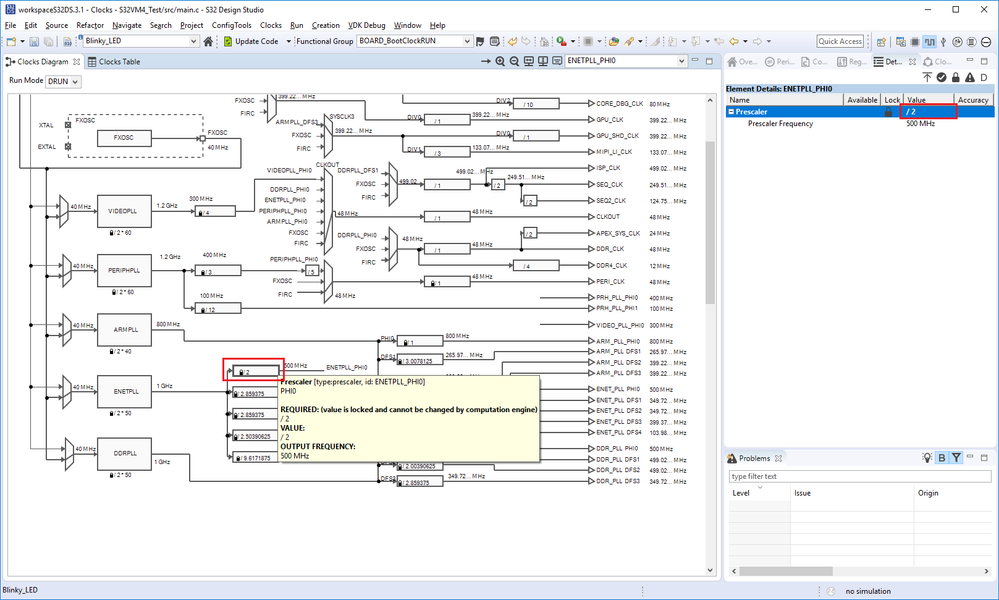The width and height of the screenshot is (999, 600).
Task: Open the Refactor menu
Action: click(x=90, y=25)
